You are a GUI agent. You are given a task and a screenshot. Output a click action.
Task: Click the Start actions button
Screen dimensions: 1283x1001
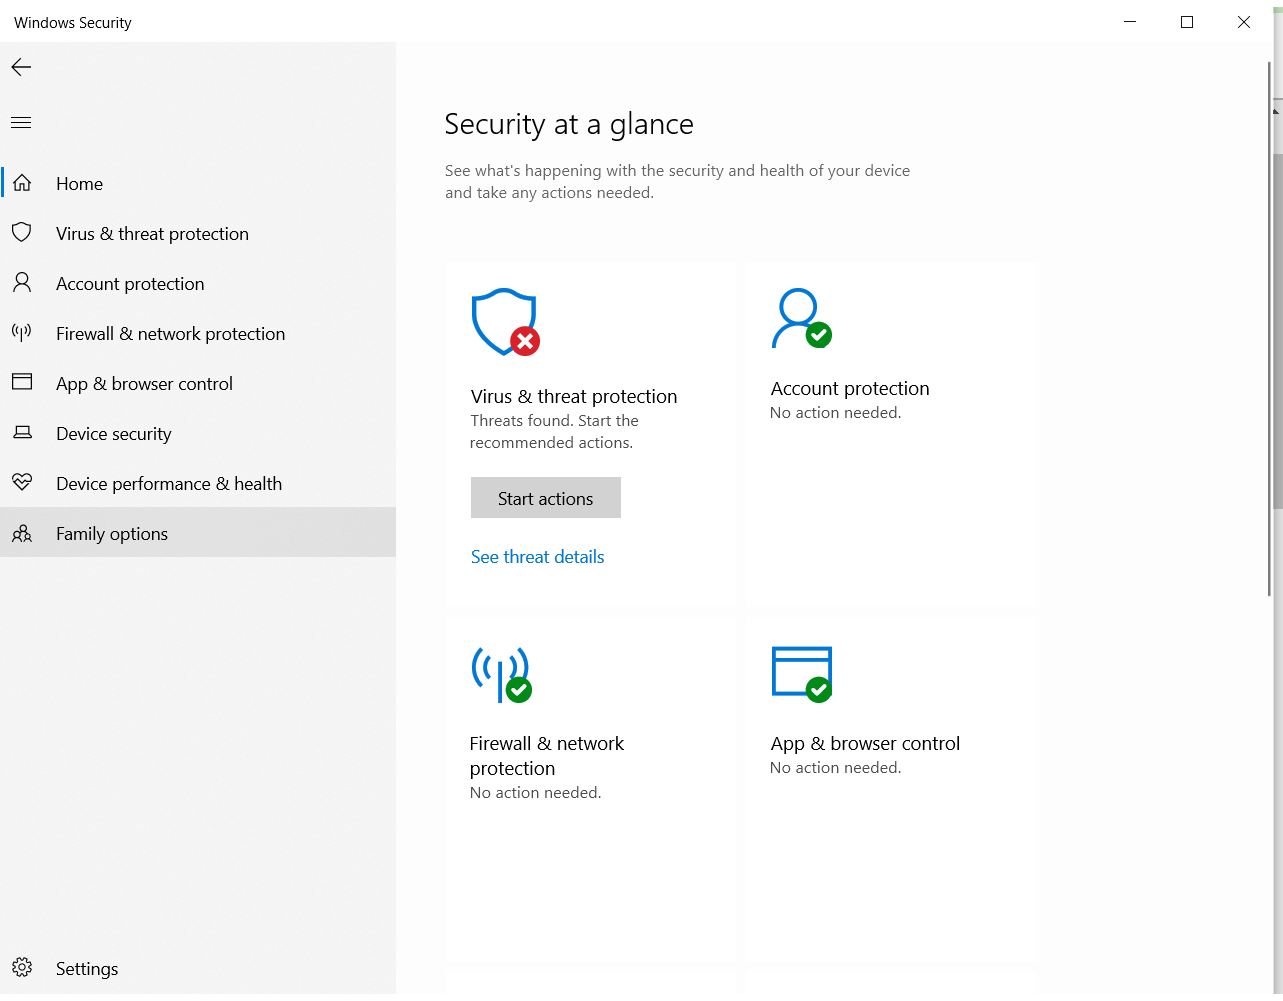pyautogui.click(x=546, y=498)
